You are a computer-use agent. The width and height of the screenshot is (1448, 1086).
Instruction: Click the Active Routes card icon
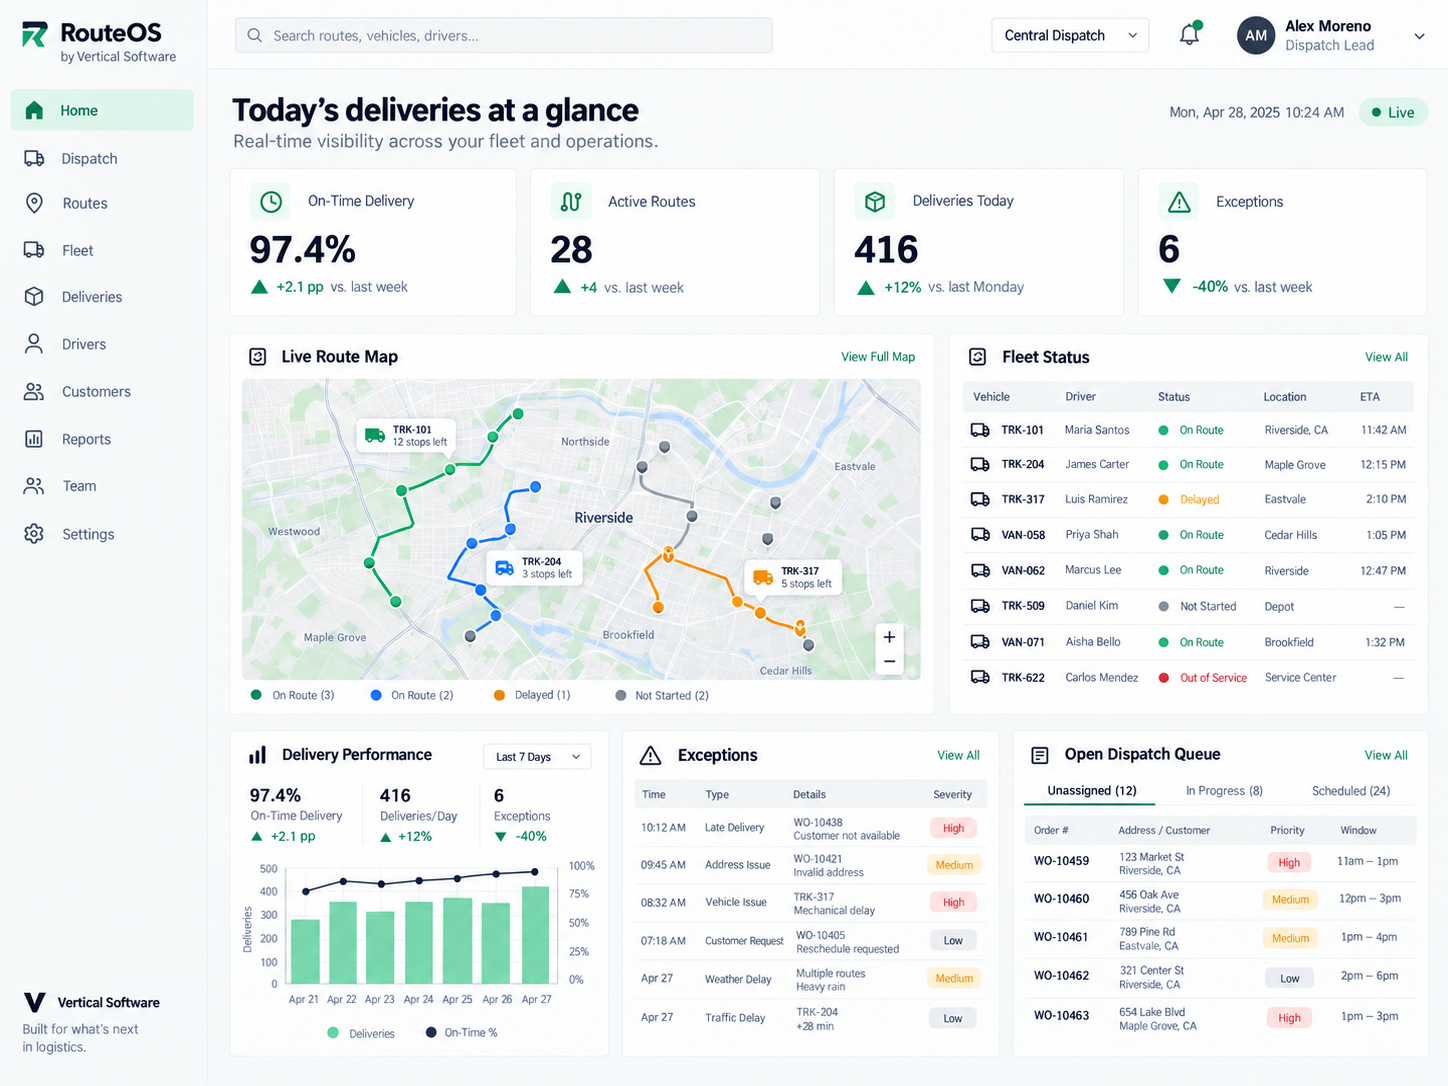point(571,201)
